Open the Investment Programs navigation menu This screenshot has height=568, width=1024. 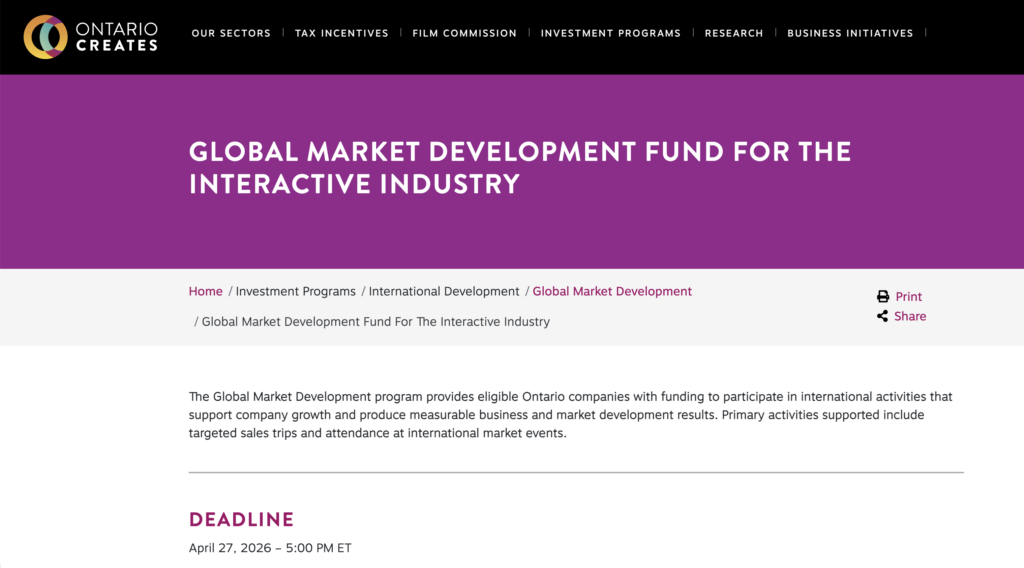click(610, 33)
